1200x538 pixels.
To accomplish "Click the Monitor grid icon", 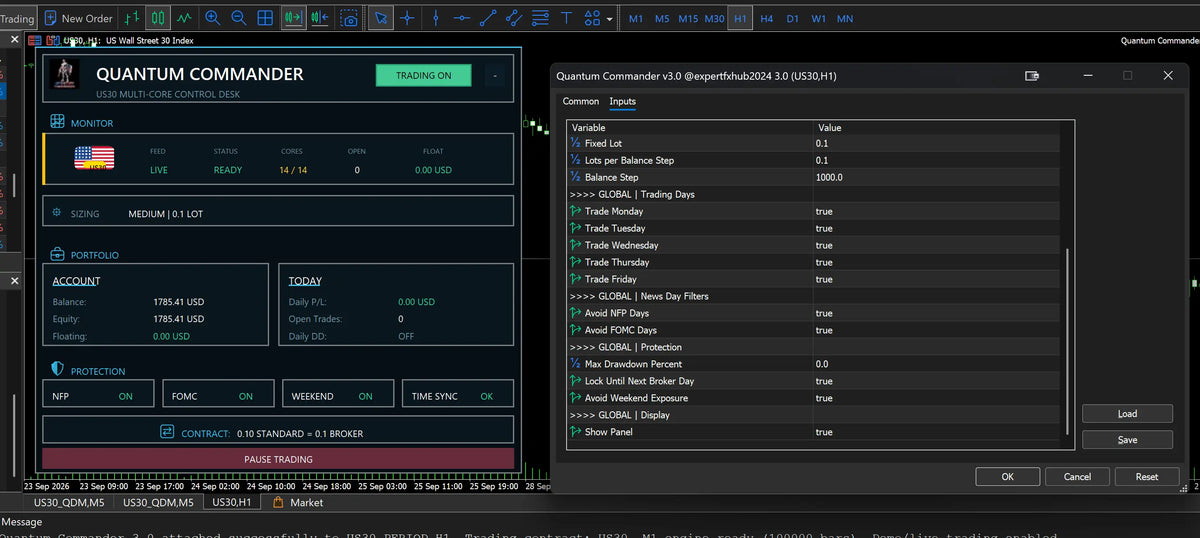I will [x=57, y=121].
